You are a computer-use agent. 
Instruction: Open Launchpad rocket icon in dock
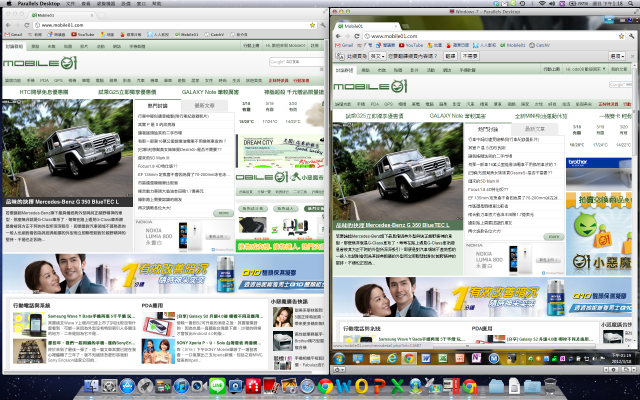pos(145,386)
